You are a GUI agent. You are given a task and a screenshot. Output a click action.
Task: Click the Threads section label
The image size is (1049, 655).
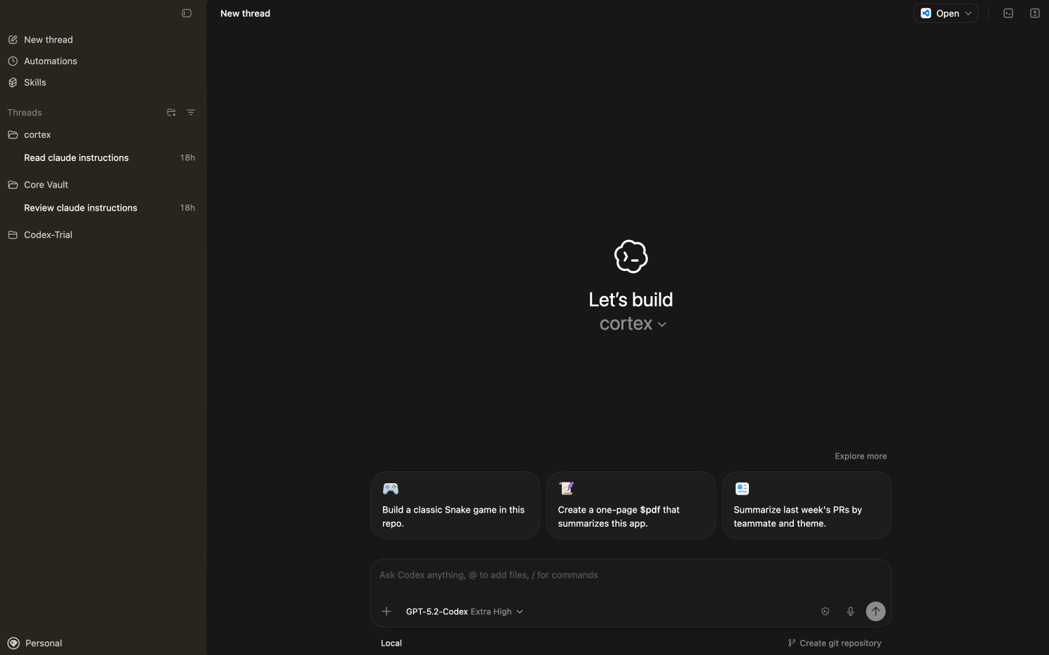pos(25,112)
